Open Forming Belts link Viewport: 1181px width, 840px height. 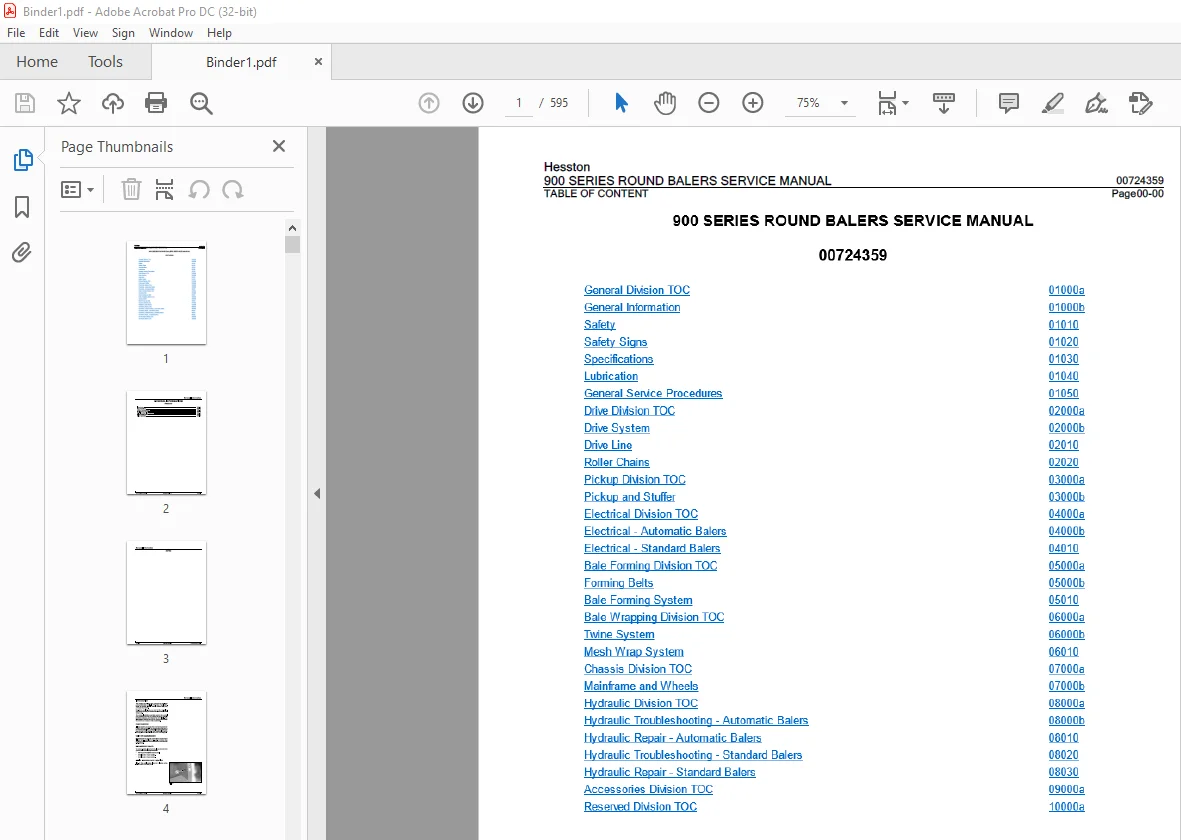click(x=618, y=583)
